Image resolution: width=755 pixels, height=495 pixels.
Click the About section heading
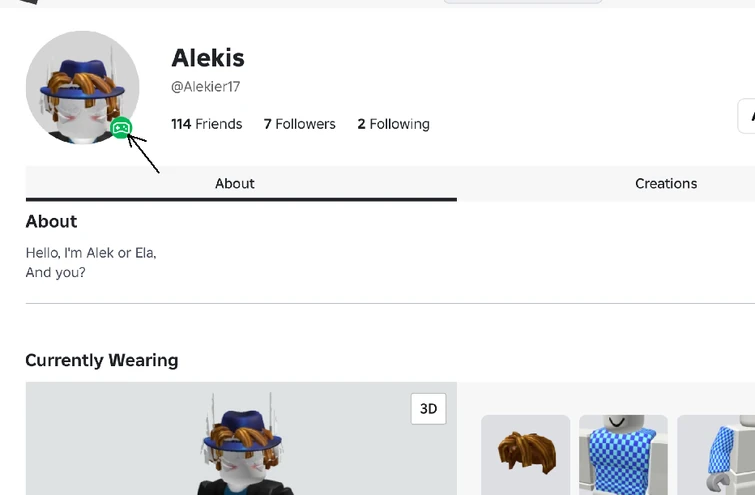51,221
